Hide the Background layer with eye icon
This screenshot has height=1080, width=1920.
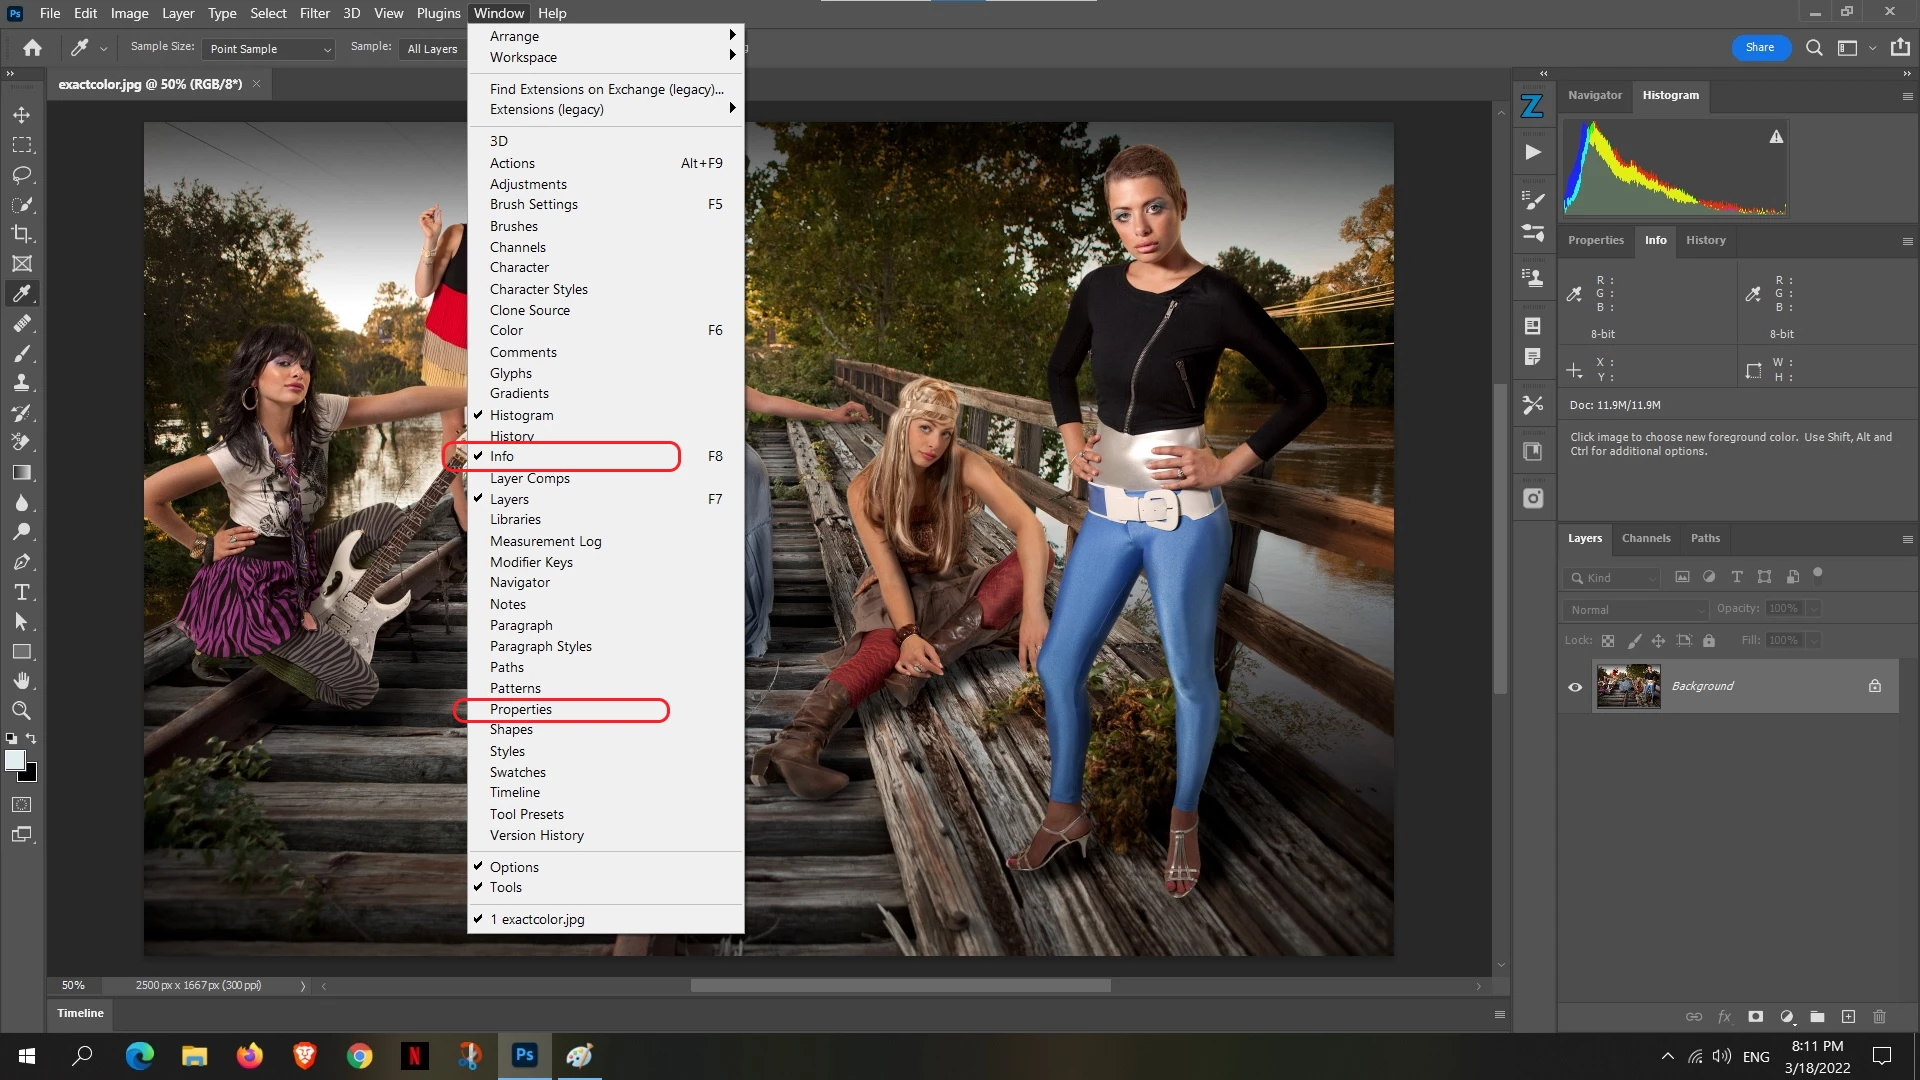point(1575,687)
